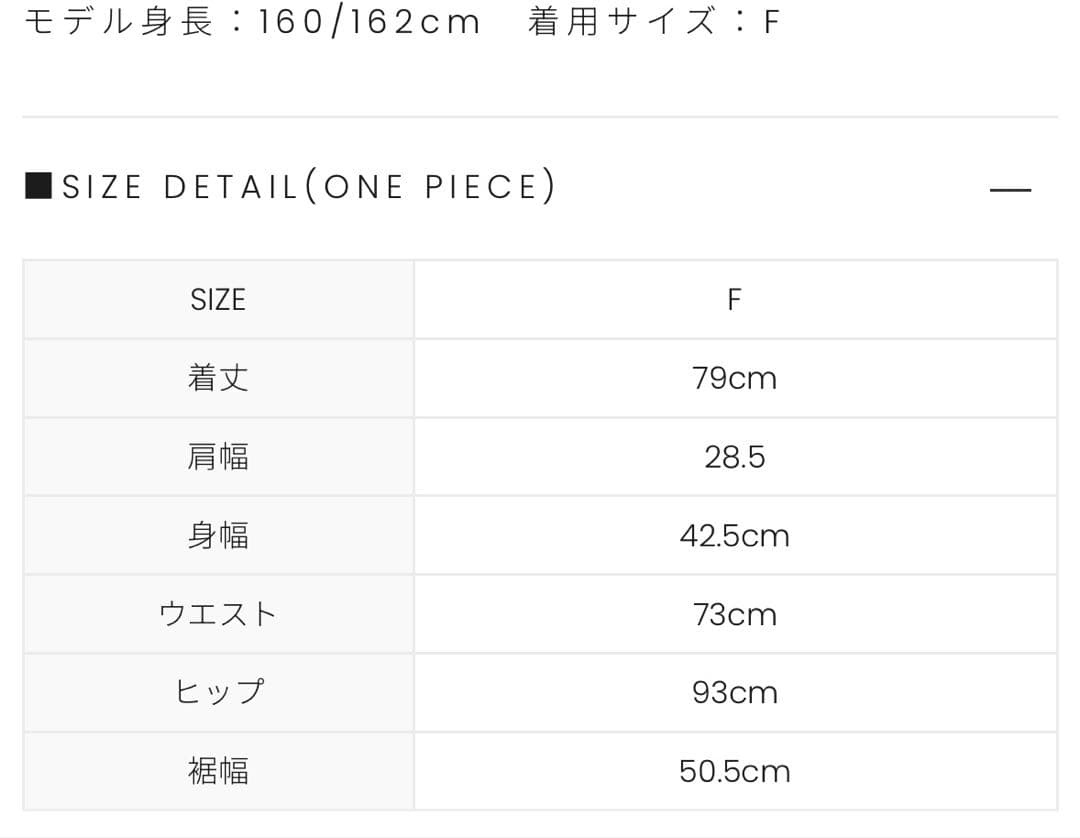Select the 73cm waist measurement
Screen dimensions: 1080x838
tap(735, 614)
